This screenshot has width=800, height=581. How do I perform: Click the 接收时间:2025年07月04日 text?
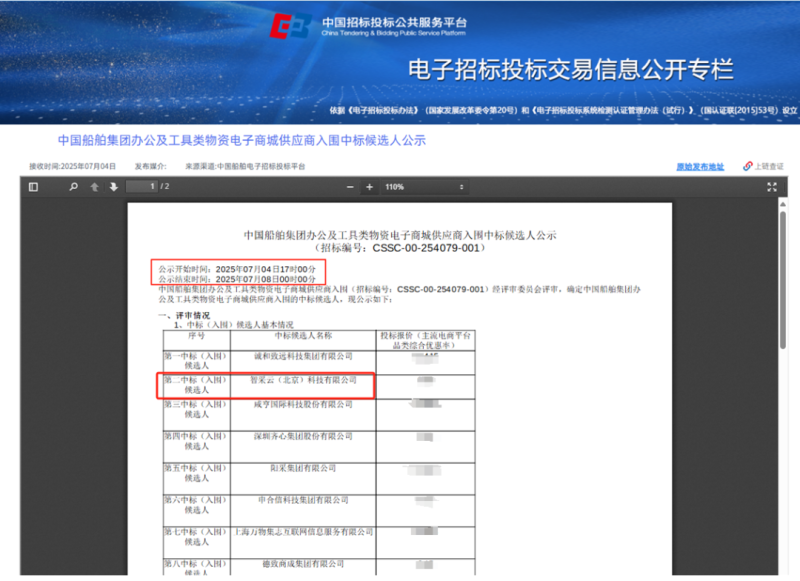click(72, 166)
